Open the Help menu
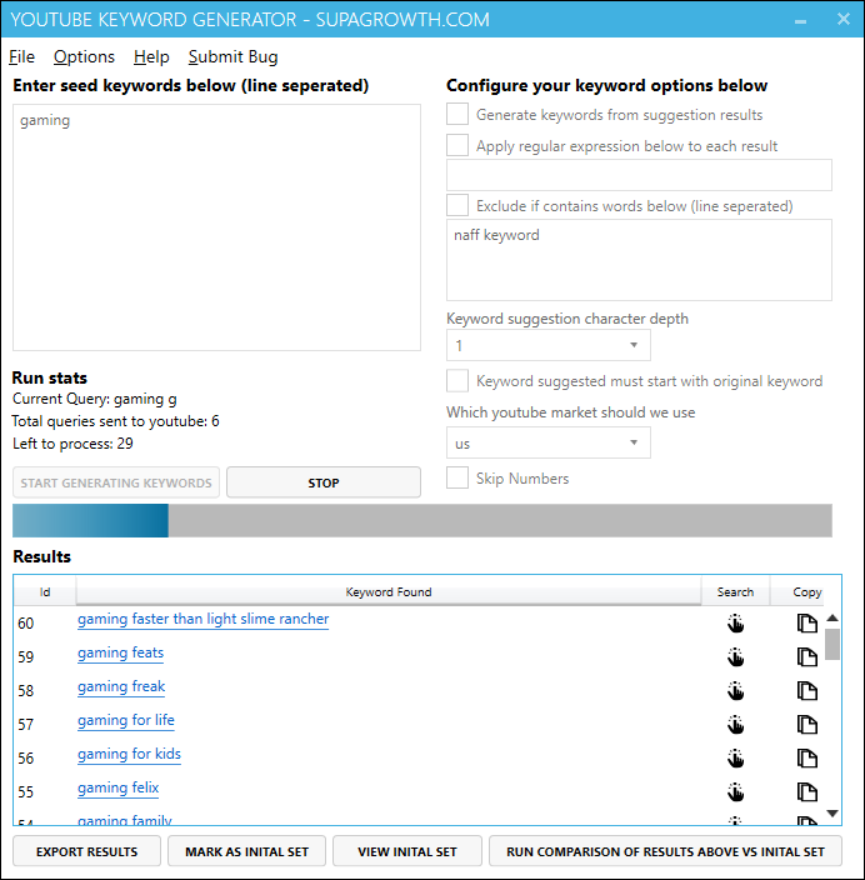Viewport: 865px width, 880px height. [x=152, y=57]
